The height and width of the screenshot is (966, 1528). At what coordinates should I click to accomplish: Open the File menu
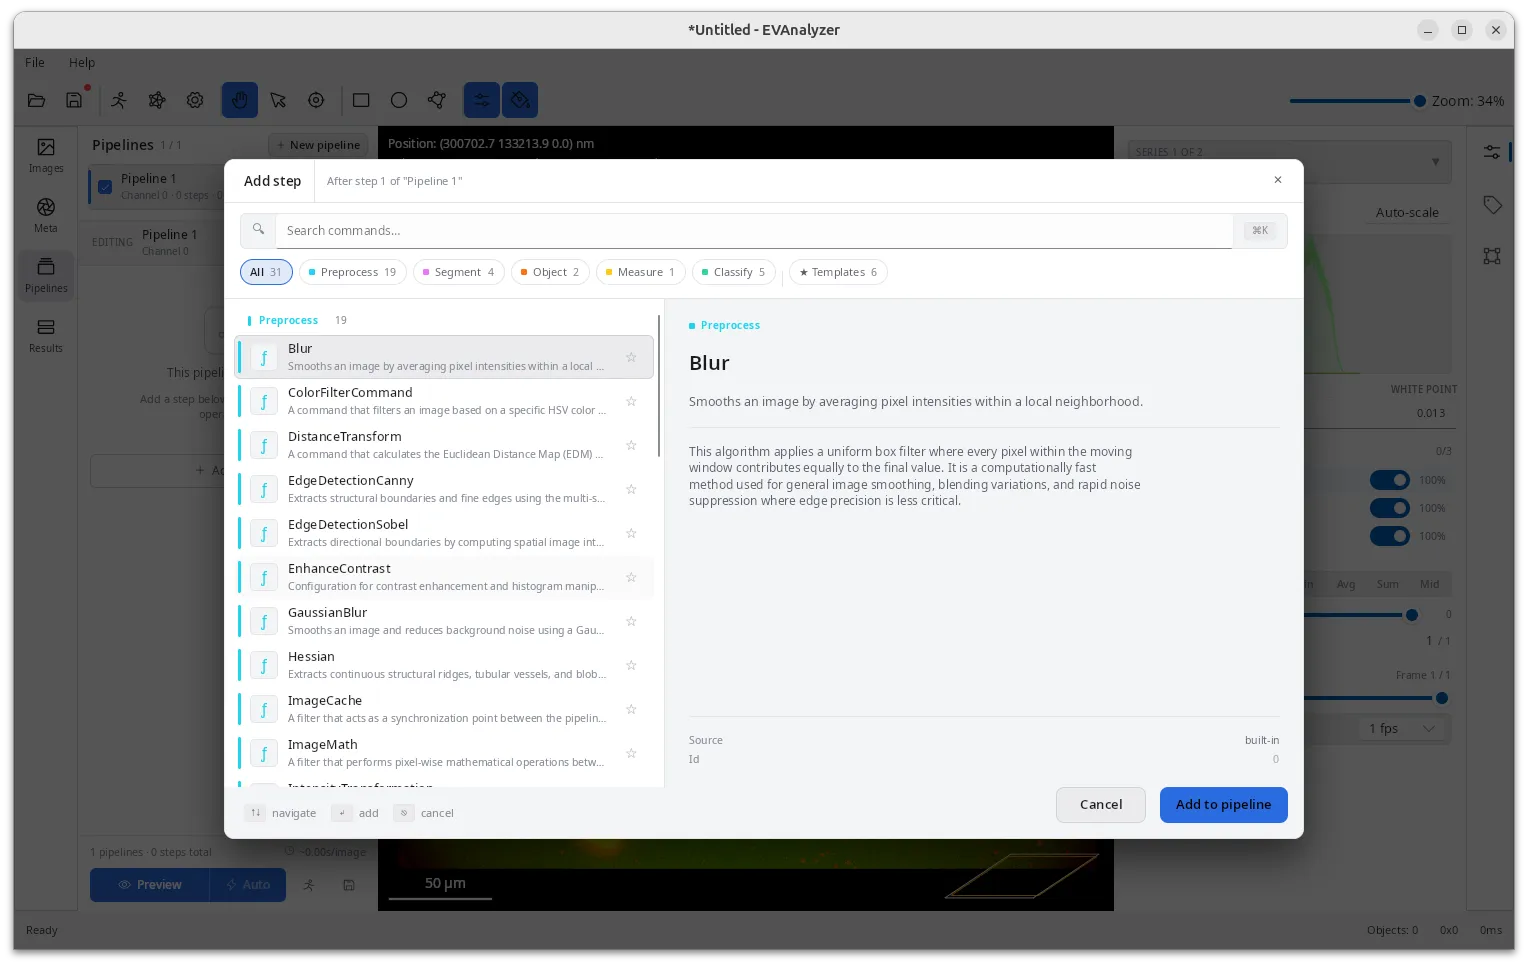click(x=35, y=62)
